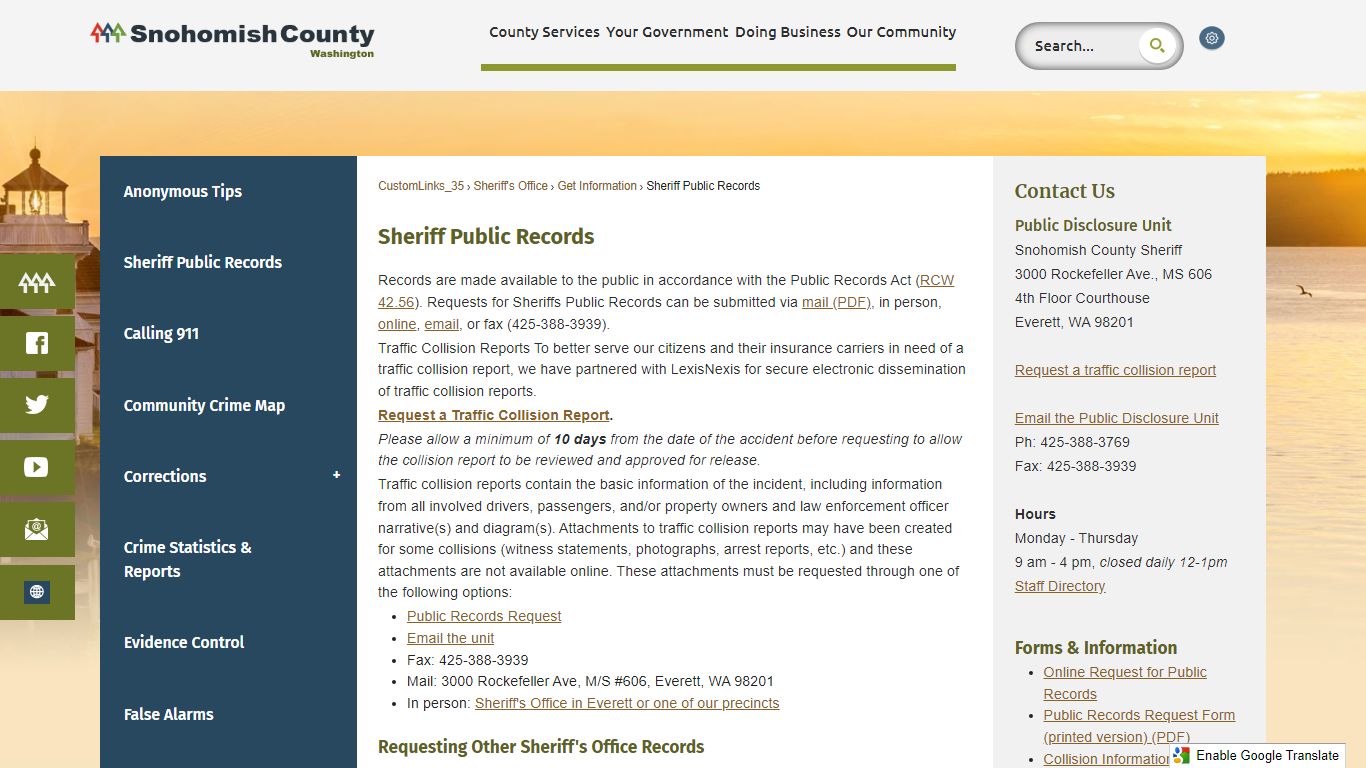
Task: Click Get Information breadcrumb
Action: click(x=597, y=186)
